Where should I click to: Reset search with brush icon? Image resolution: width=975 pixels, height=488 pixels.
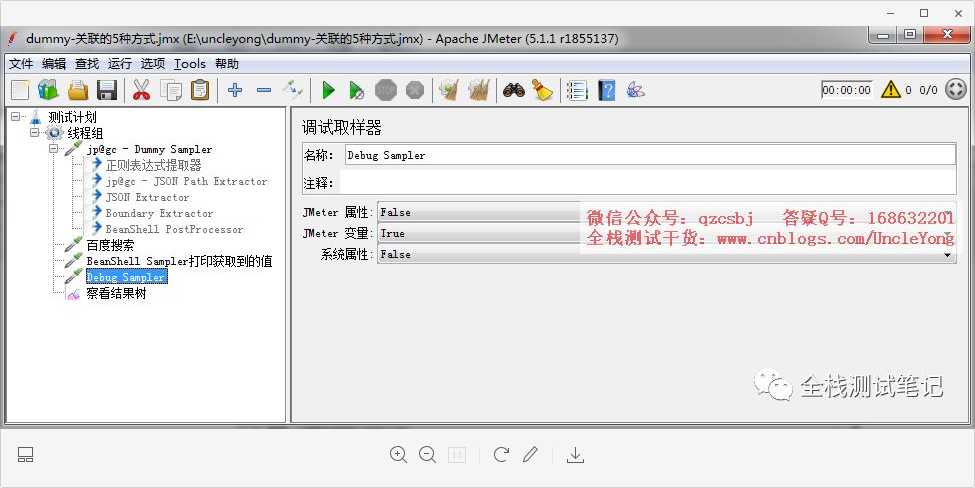[x=542, y=90]
